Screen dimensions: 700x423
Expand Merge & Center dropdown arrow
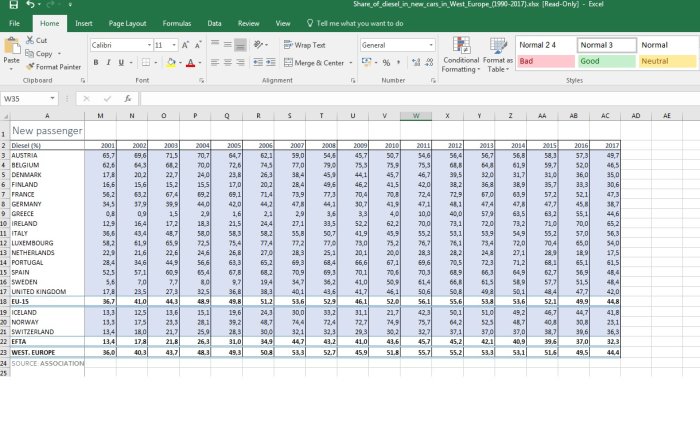tap(350, 63)
